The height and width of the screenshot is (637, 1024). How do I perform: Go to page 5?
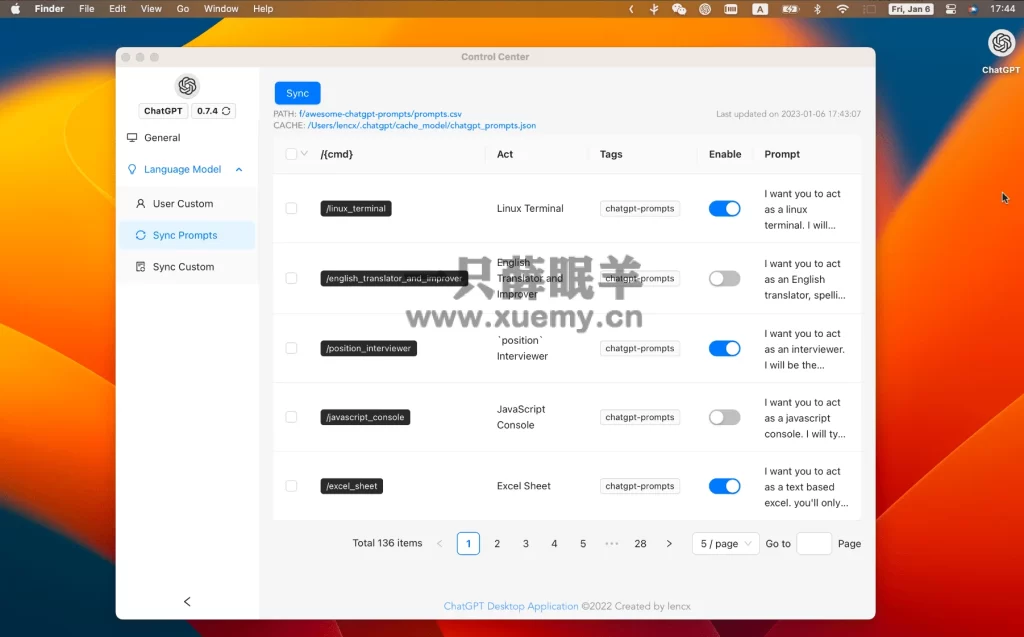coord(583,544)
